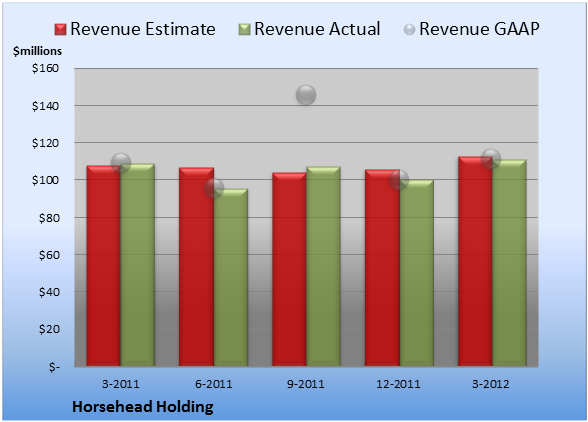Image resolution: width=588 pixels, height=422 pixels.
Task: Select the red estimate bar for 3-2011
Action: coord(104,266)
